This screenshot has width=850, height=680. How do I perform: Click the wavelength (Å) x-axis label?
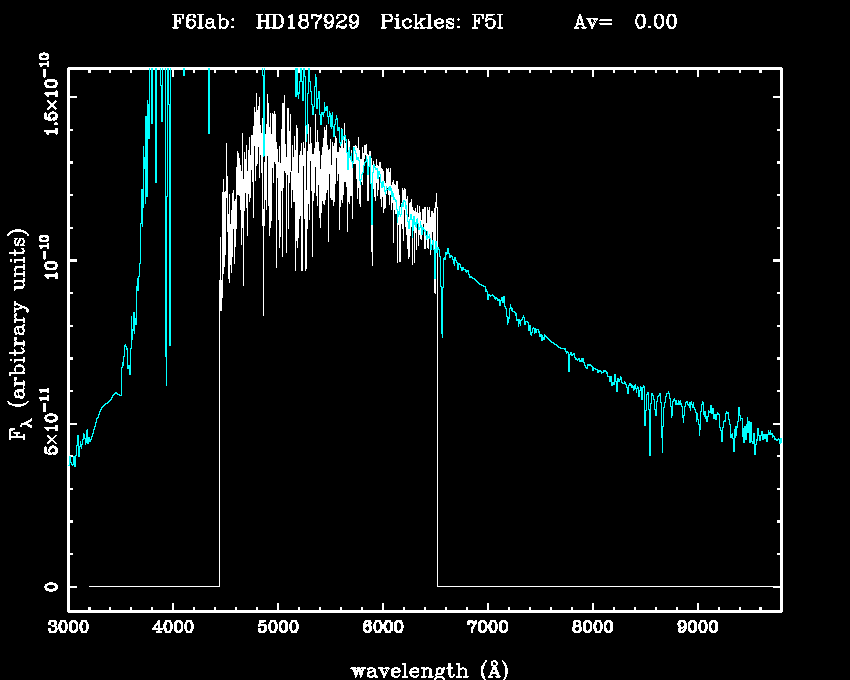pos(426,668)
